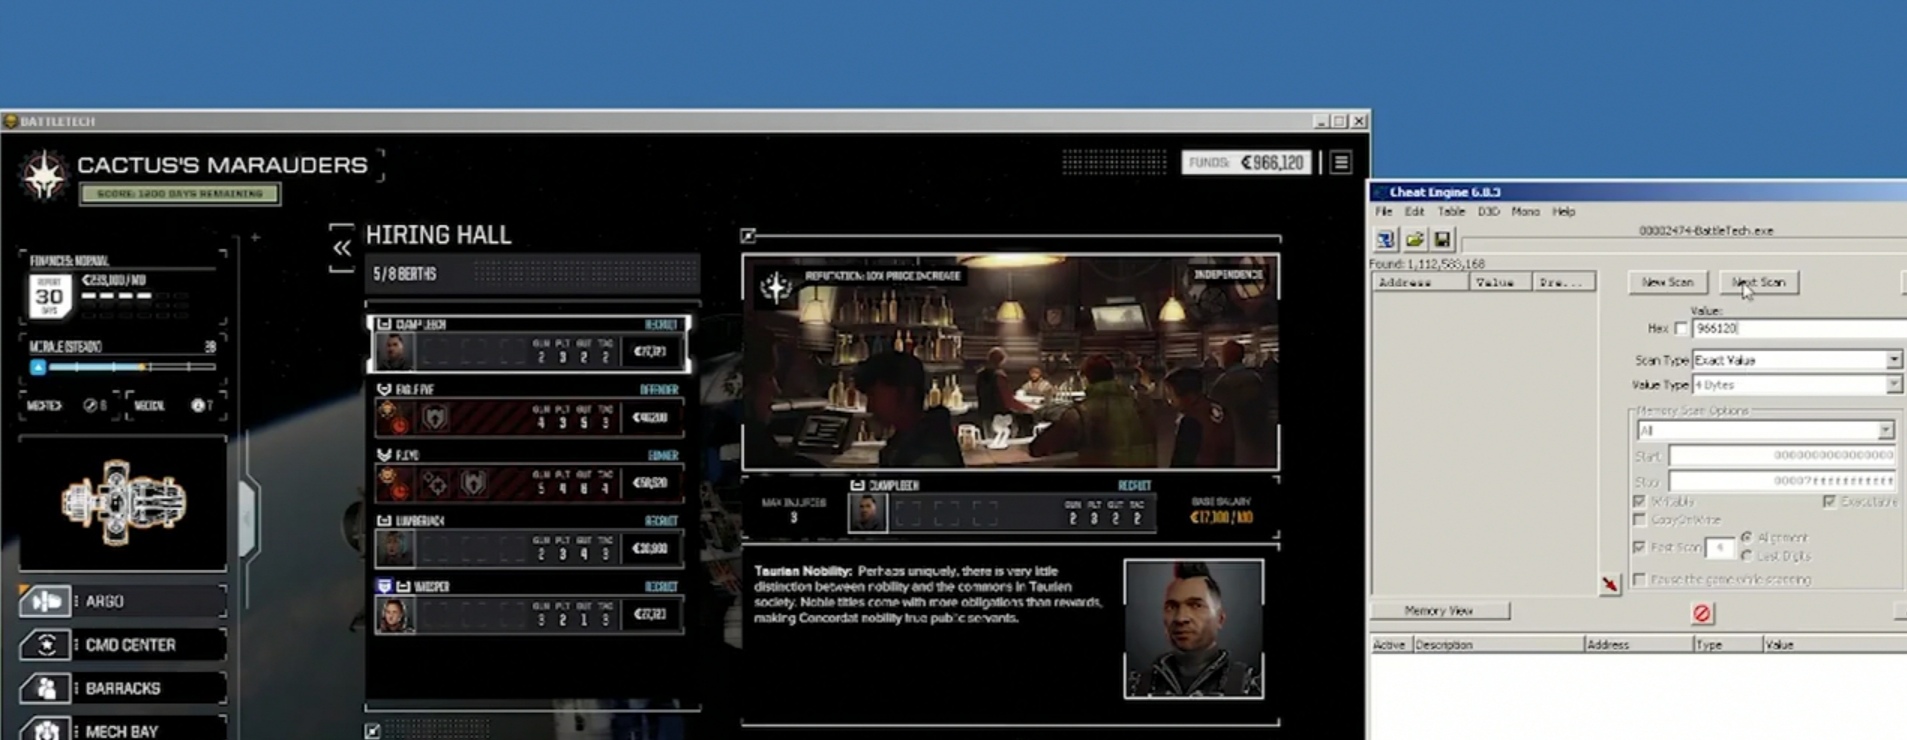Open Argo section icon in sidebar

coord(45,601)
